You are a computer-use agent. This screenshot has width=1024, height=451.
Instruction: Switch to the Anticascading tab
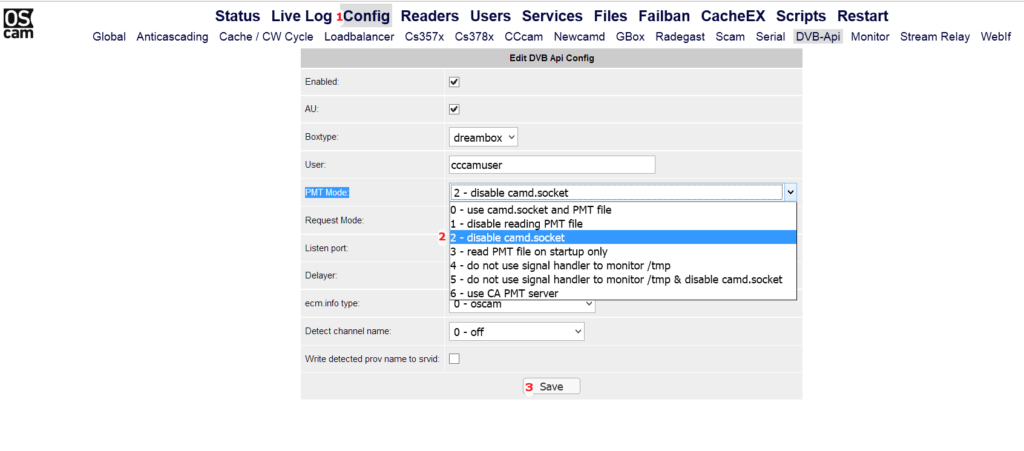[172, 37]
